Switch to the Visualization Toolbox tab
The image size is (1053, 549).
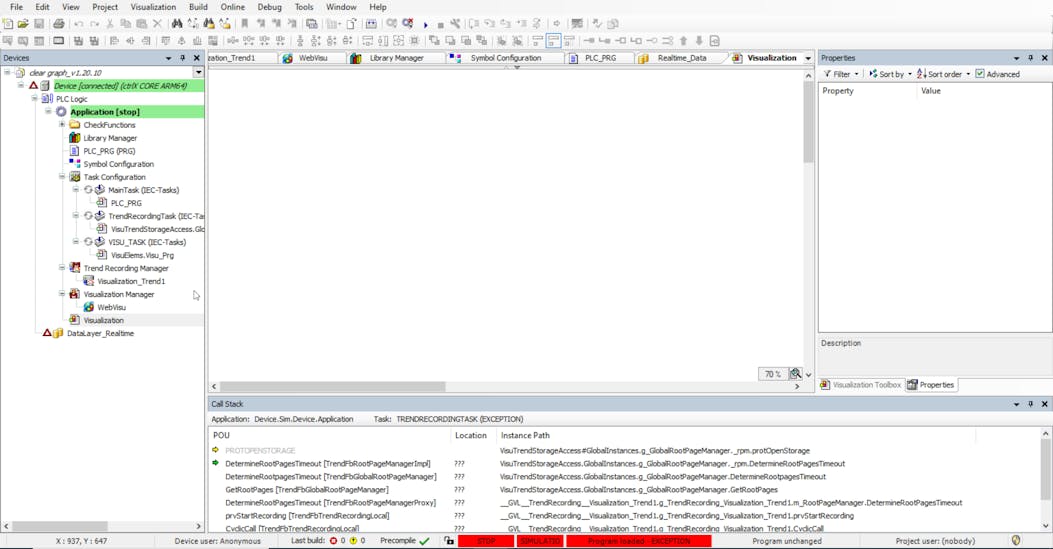(860, 385)
